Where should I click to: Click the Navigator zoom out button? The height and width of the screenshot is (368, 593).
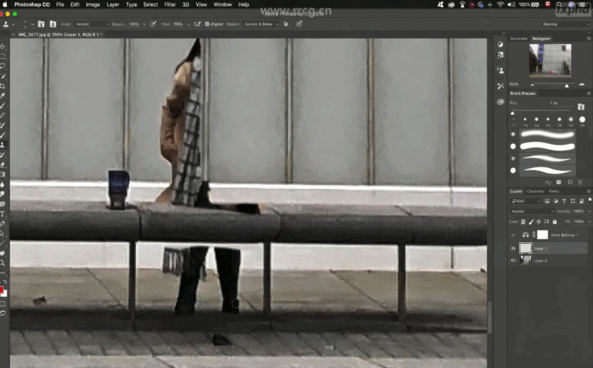click(532, 84)
